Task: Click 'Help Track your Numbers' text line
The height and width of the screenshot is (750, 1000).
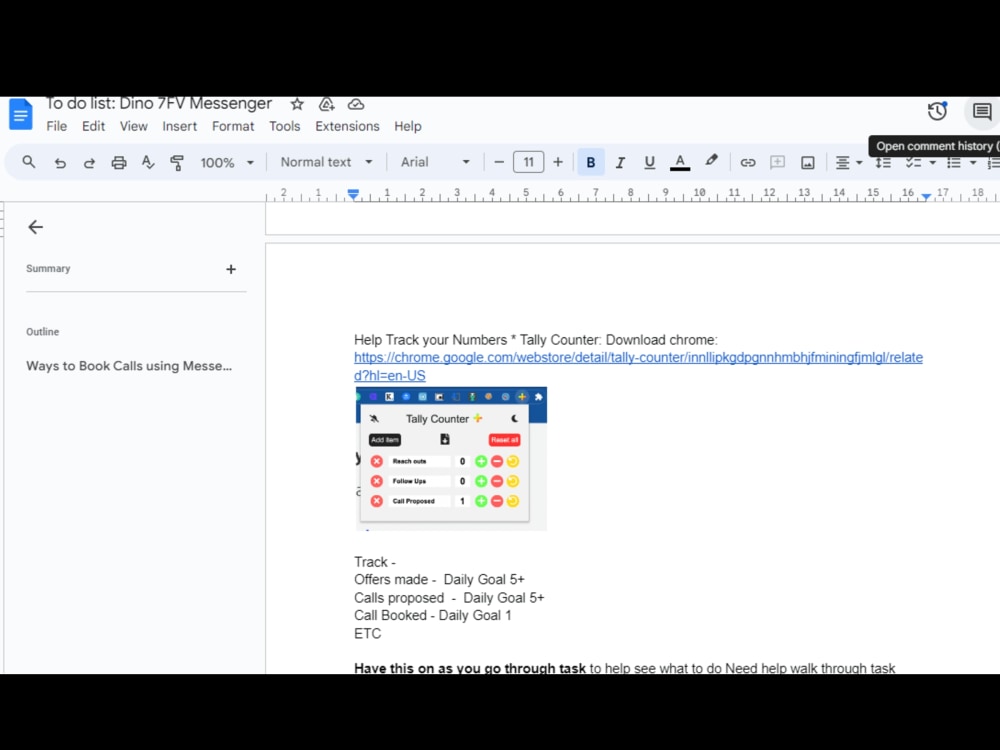Action: pos(536,340)
